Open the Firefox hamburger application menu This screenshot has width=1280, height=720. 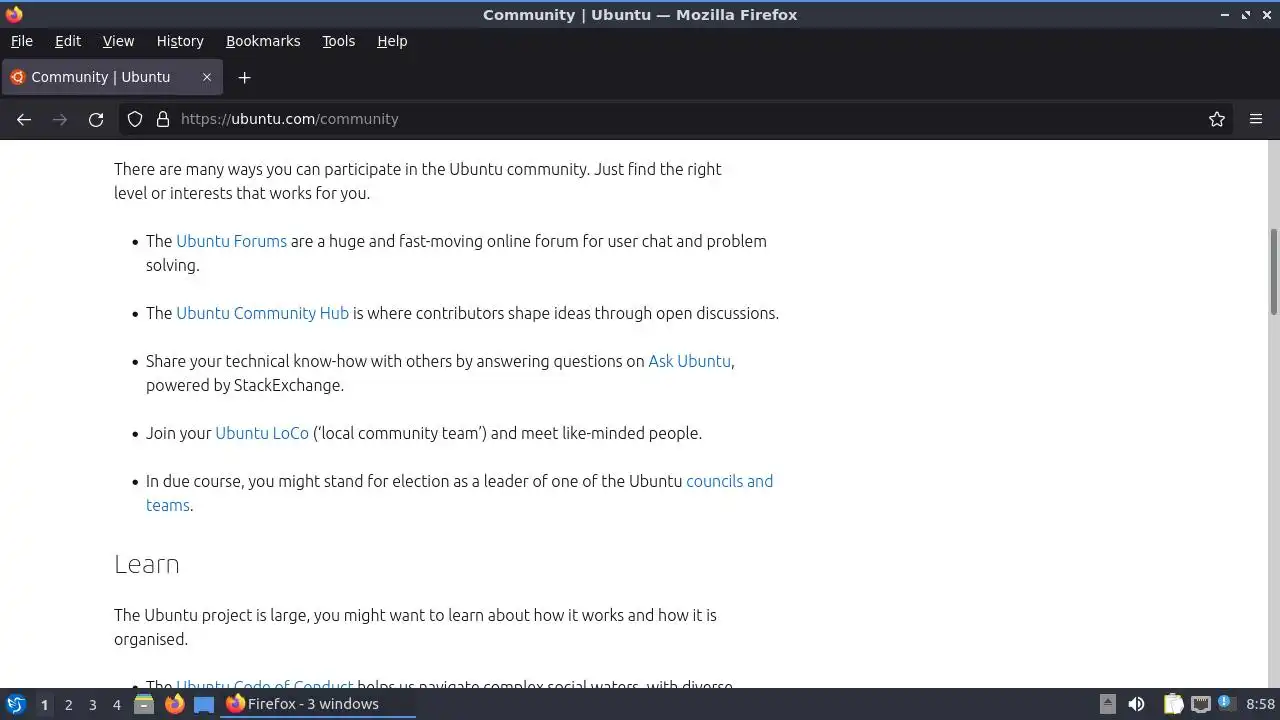[x=1256, y=119]
